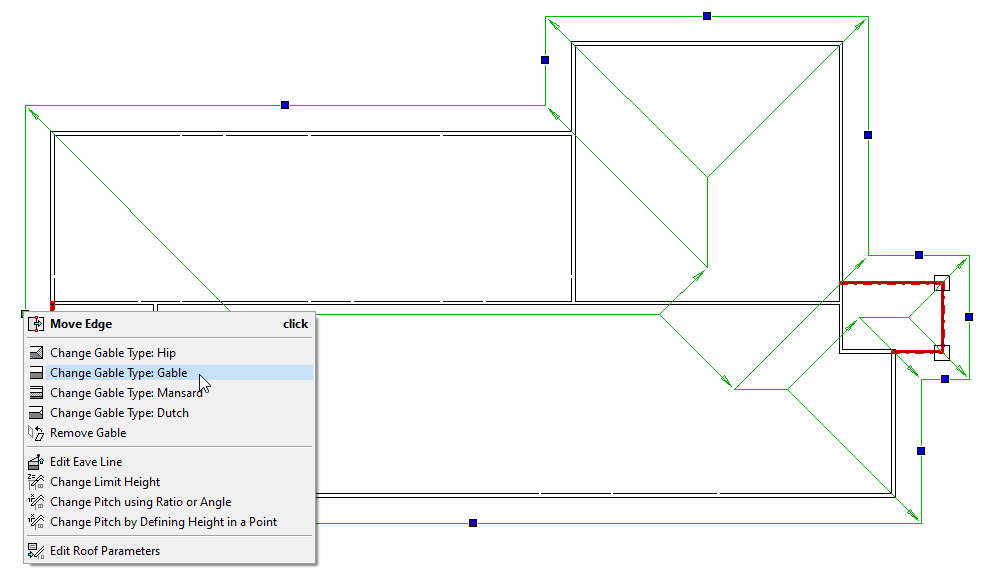
Task: Click square node at bottom corner of red edge
Action: (941, 352)
